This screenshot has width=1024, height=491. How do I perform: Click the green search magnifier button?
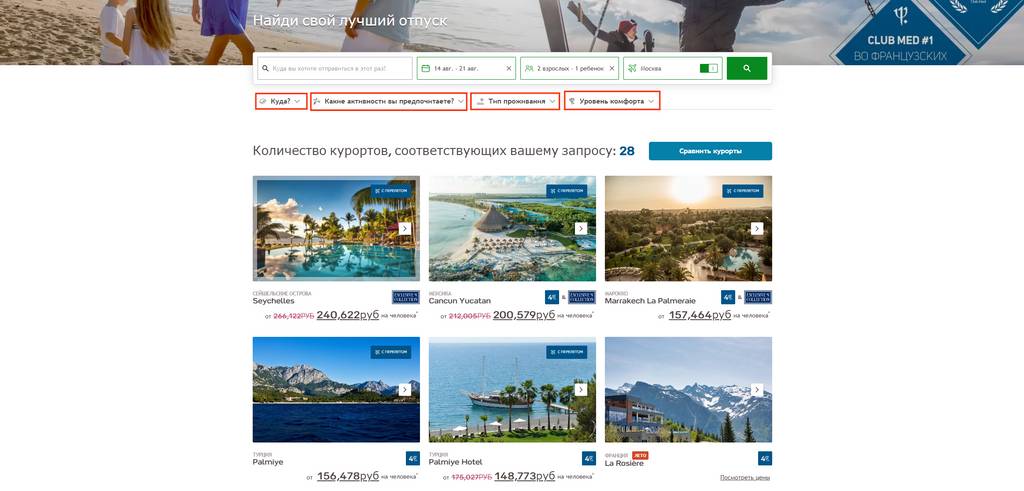coord(746,68)
